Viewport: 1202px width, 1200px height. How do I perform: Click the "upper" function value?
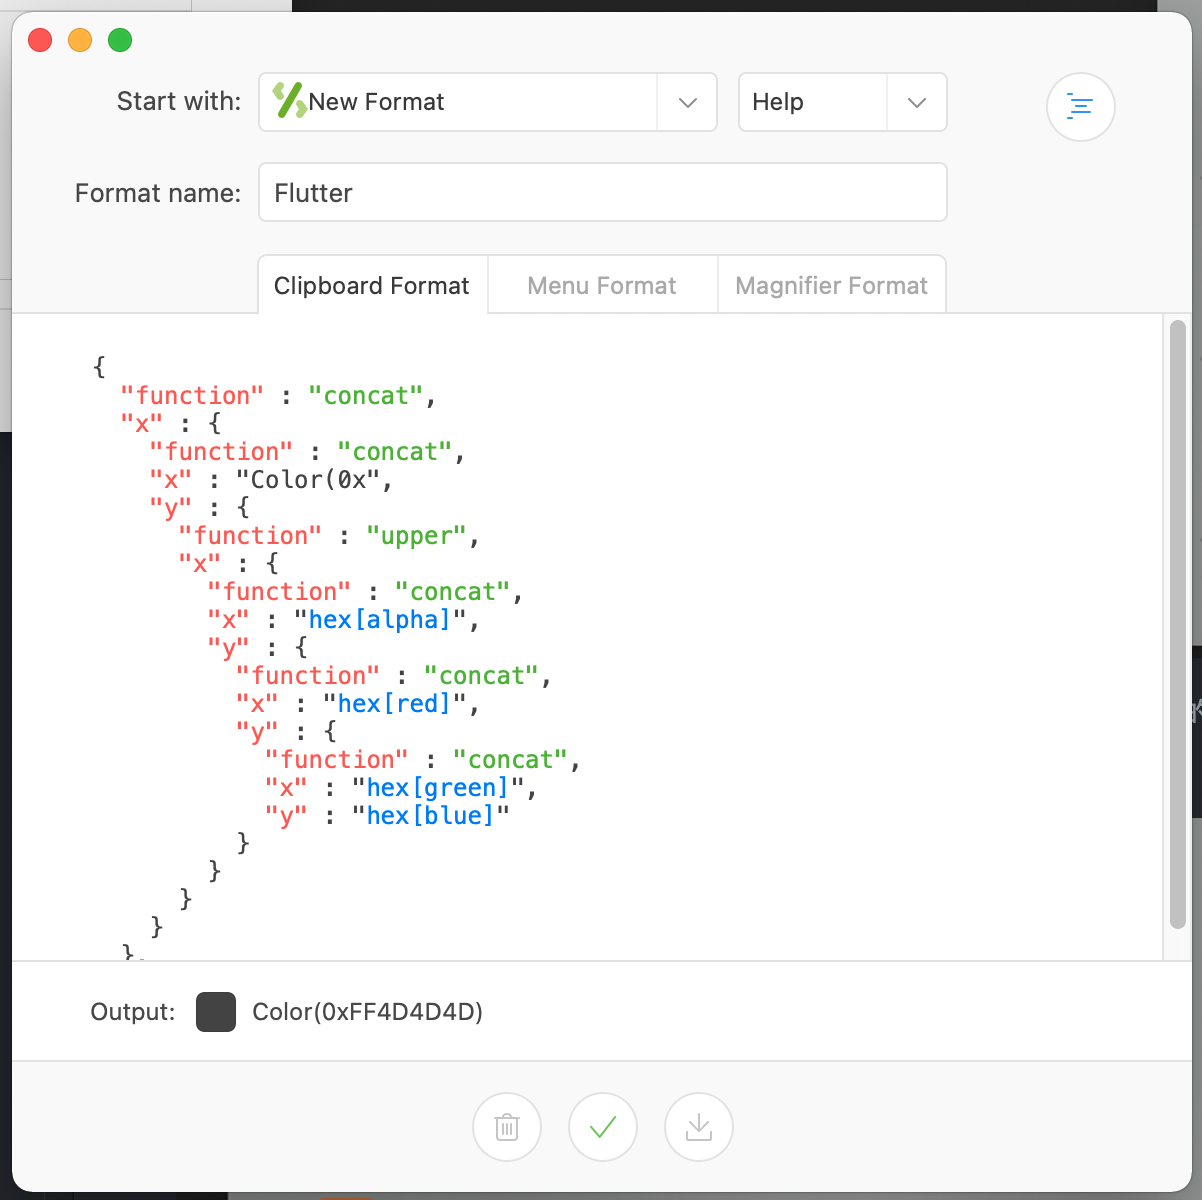click(417, 536)
